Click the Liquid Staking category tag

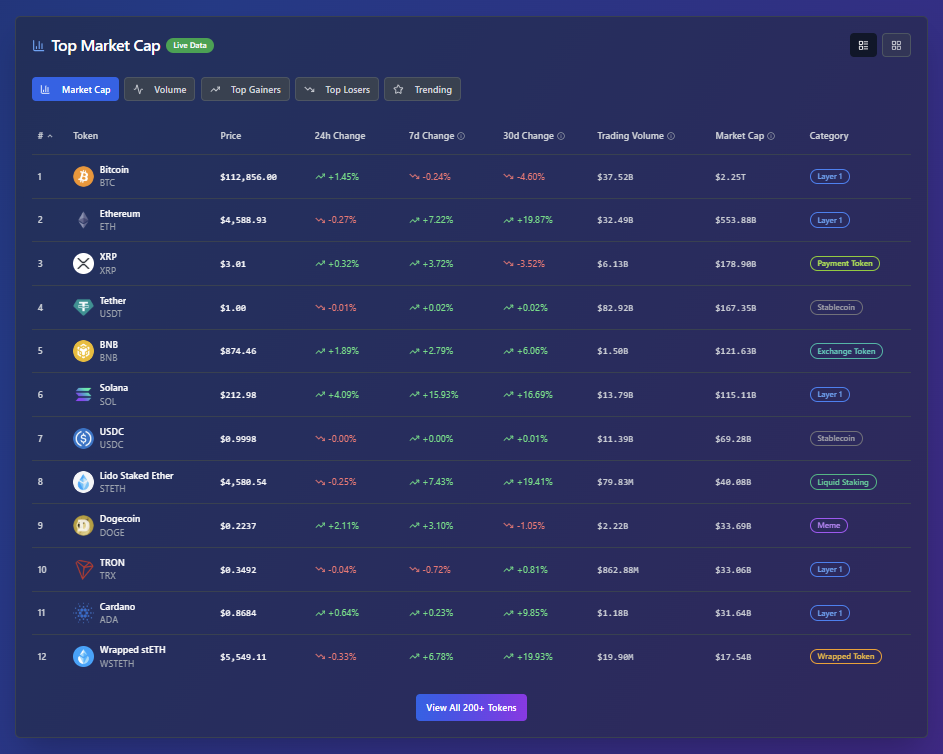tap(843, 482)
